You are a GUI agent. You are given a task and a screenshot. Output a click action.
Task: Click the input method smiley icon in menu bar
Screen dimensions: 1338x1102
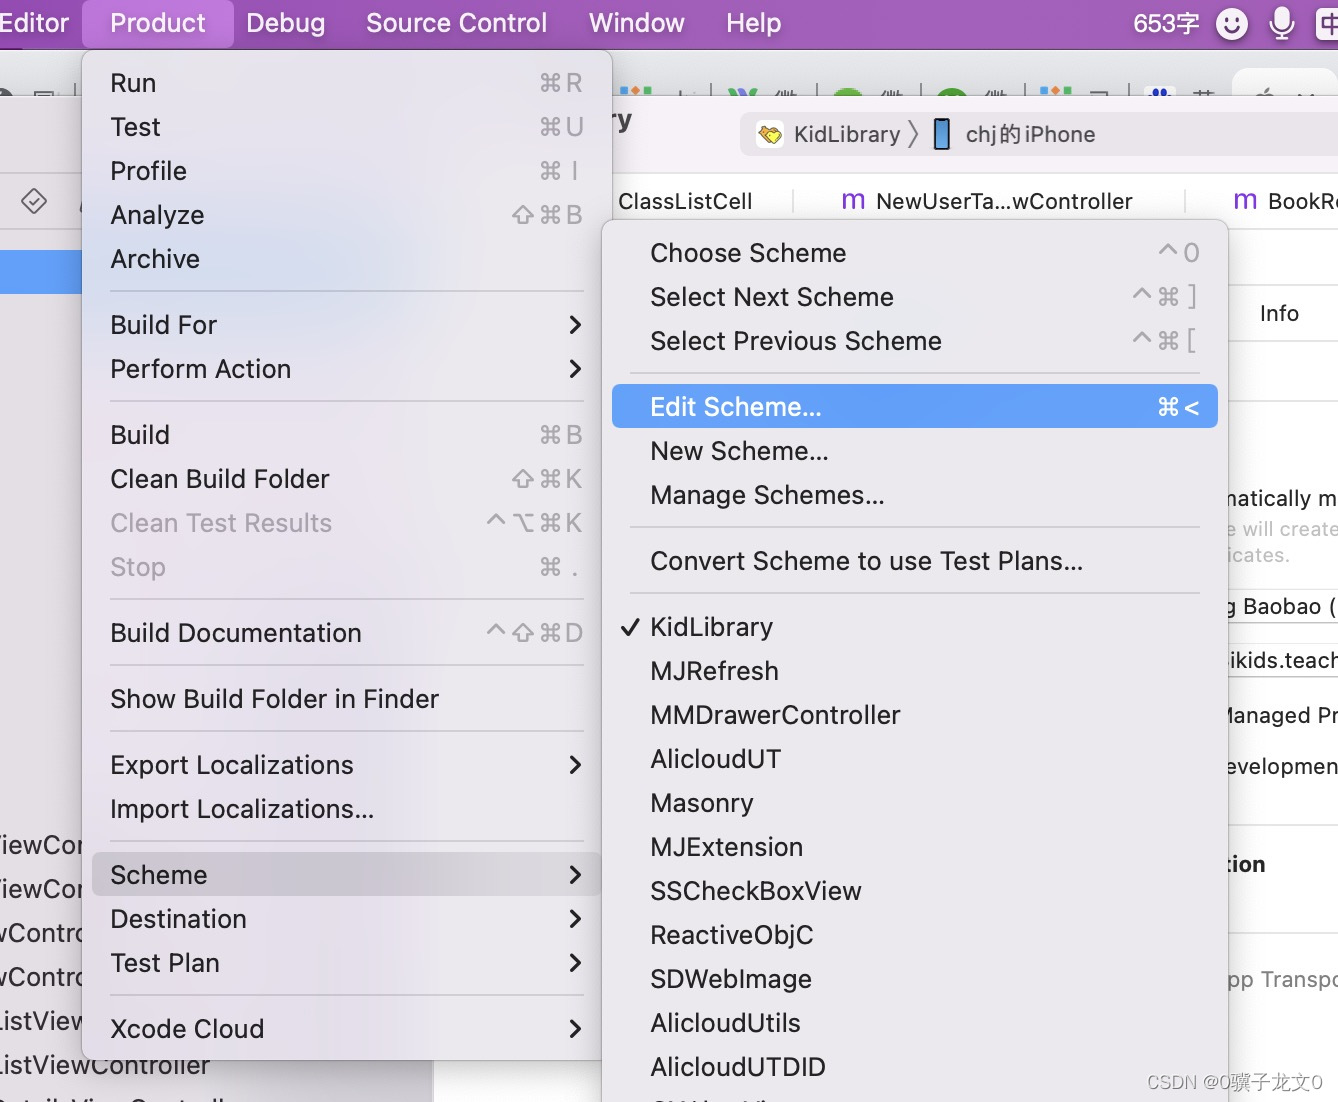pyautogui.click(x=1232, y=23)
